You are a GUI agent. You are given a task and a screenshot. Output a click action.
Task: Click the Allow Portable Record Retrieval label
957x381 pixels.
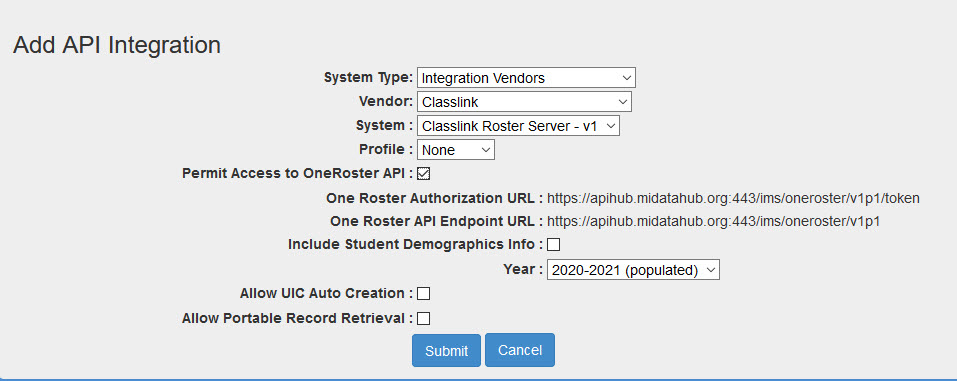[x=298, y=318]
